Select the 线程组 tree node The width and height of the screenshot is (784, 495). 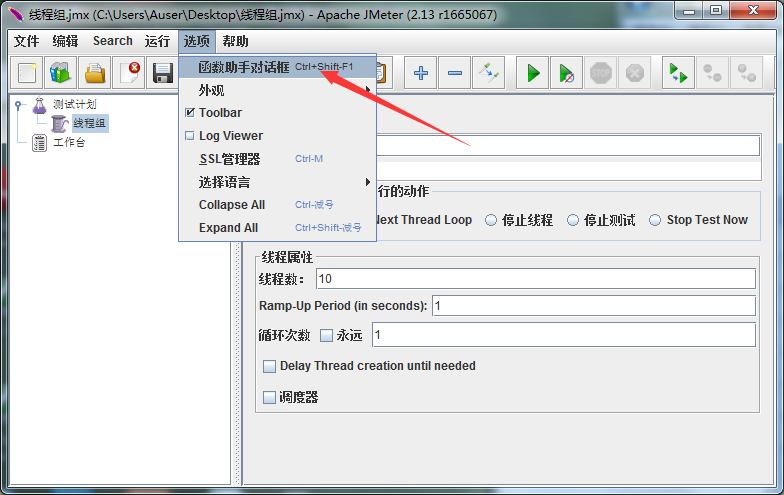pyautogui.click(x=90, y=123)
